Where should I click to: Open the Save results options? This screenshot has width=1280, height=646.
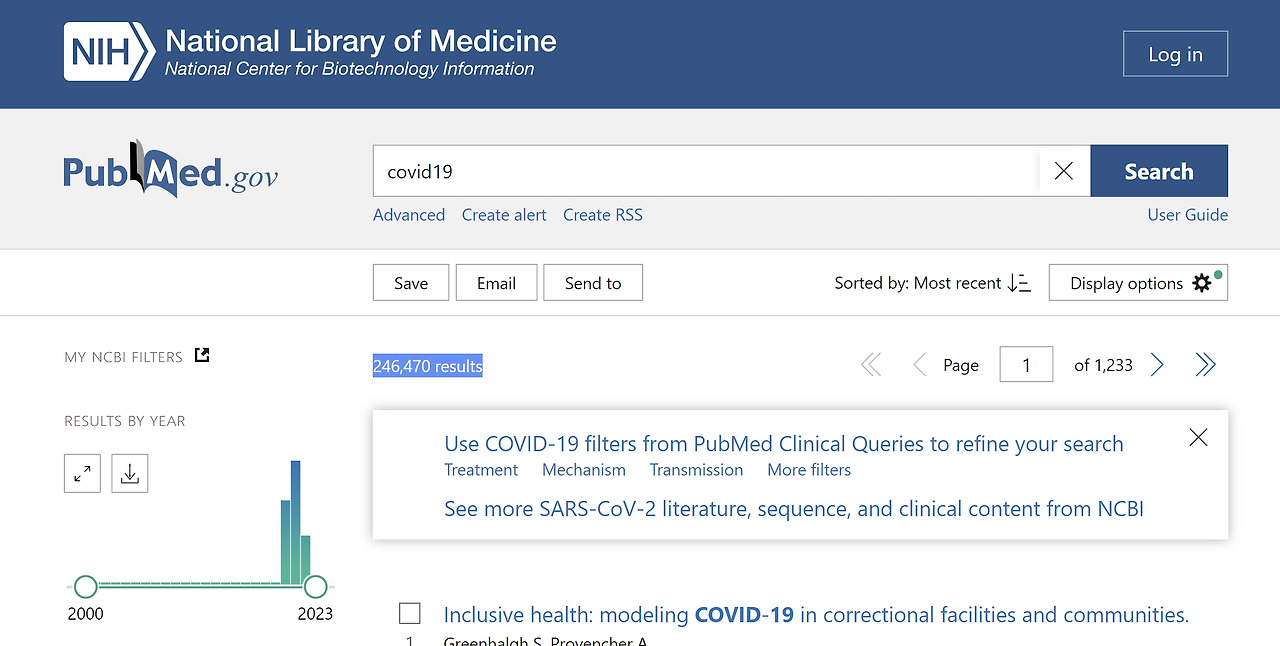pyautogui.click(x=410, y=283)
